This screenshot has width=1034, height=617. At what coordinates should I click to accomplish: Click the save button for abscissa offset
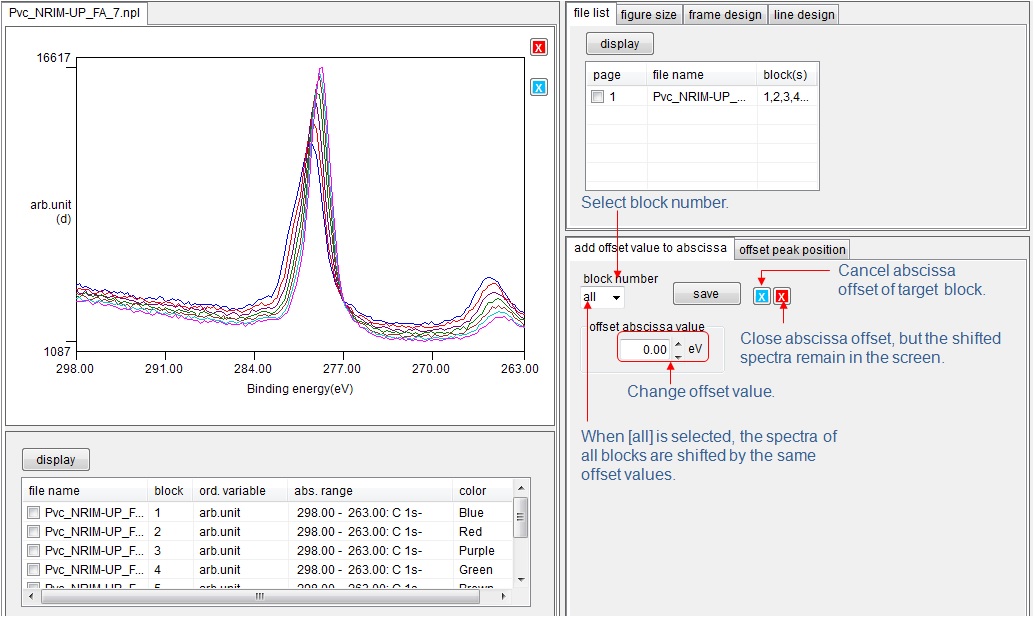point(706,294)
